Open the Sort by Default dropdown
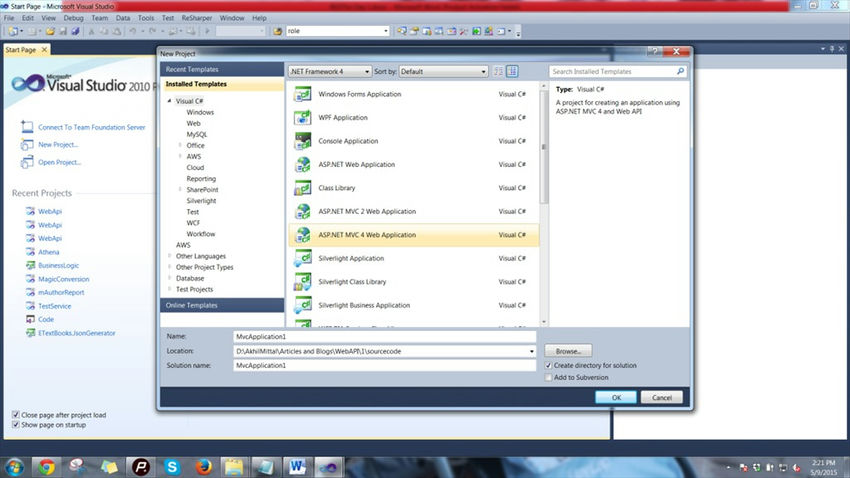850x478 pixels. pos(443,72)
